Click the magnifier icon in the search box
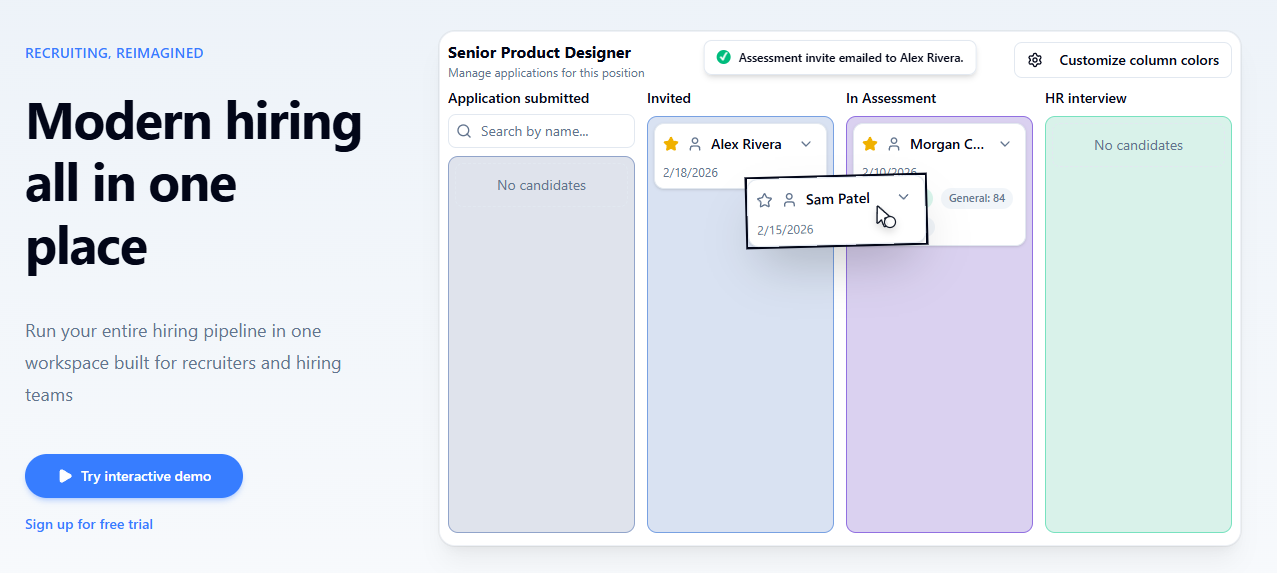This screenshot has width=1277, height=573. click(464, 131)
